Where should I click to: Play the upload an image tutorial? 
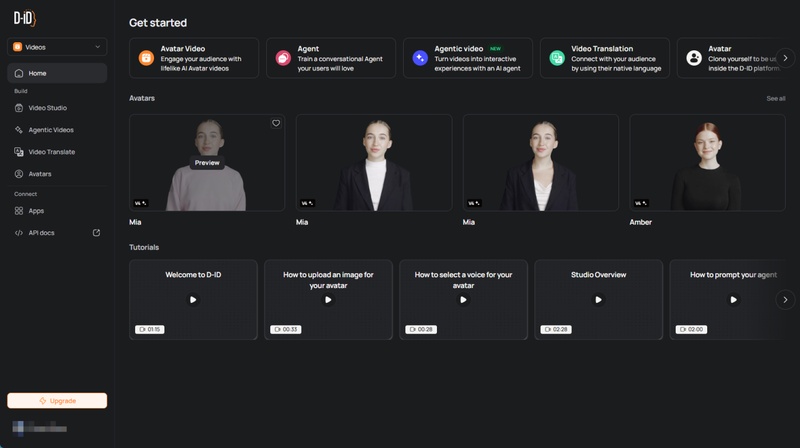point(328,300)
